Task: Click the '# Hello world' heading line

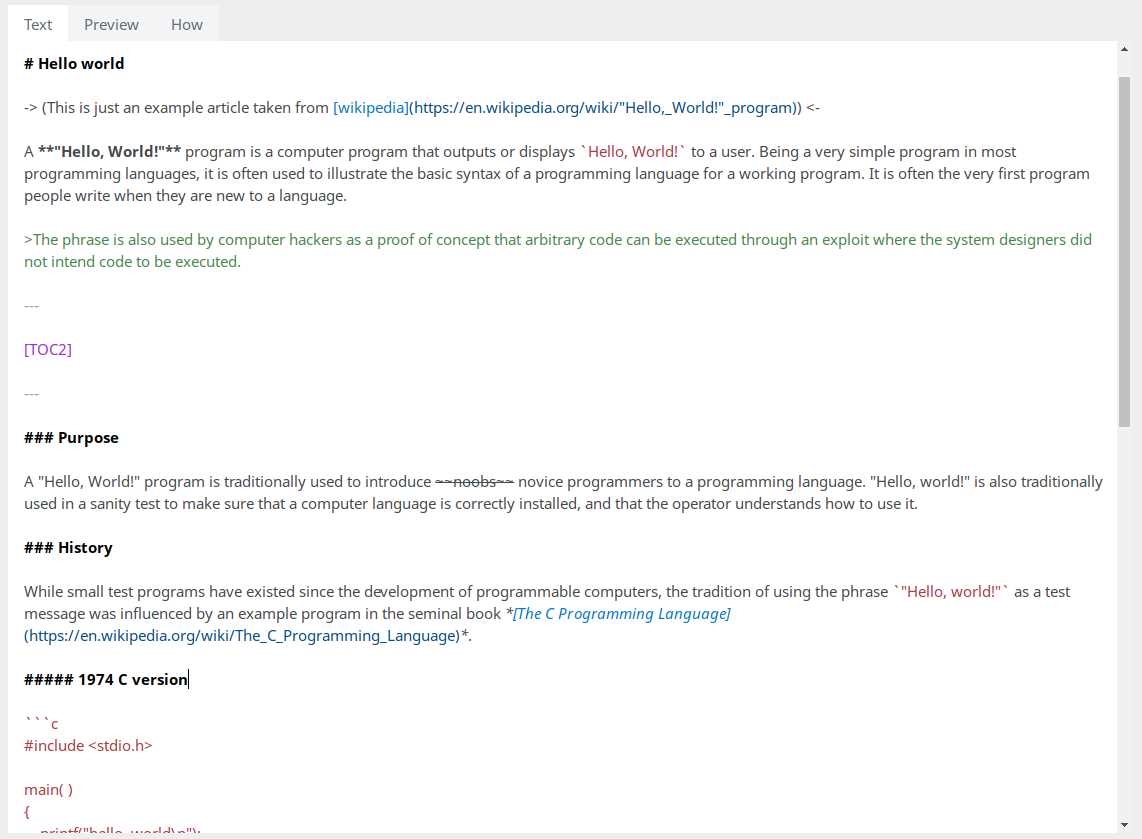Action: (x=74, y=63)
